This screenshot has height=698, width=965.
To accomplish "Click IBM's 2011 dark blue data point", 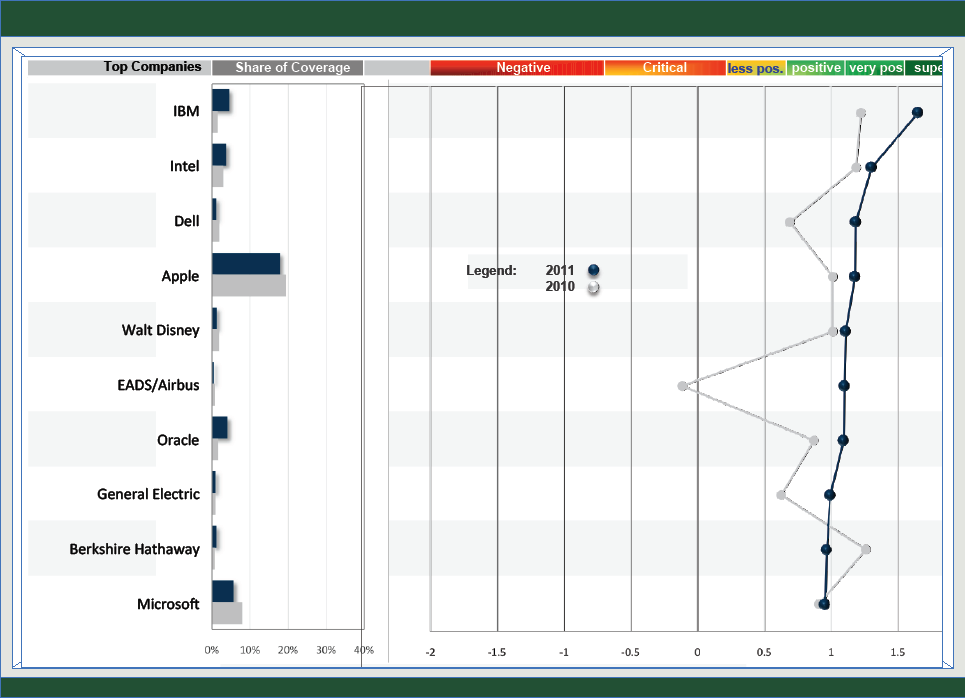I will pyautogui.click(x=917, y=112).
